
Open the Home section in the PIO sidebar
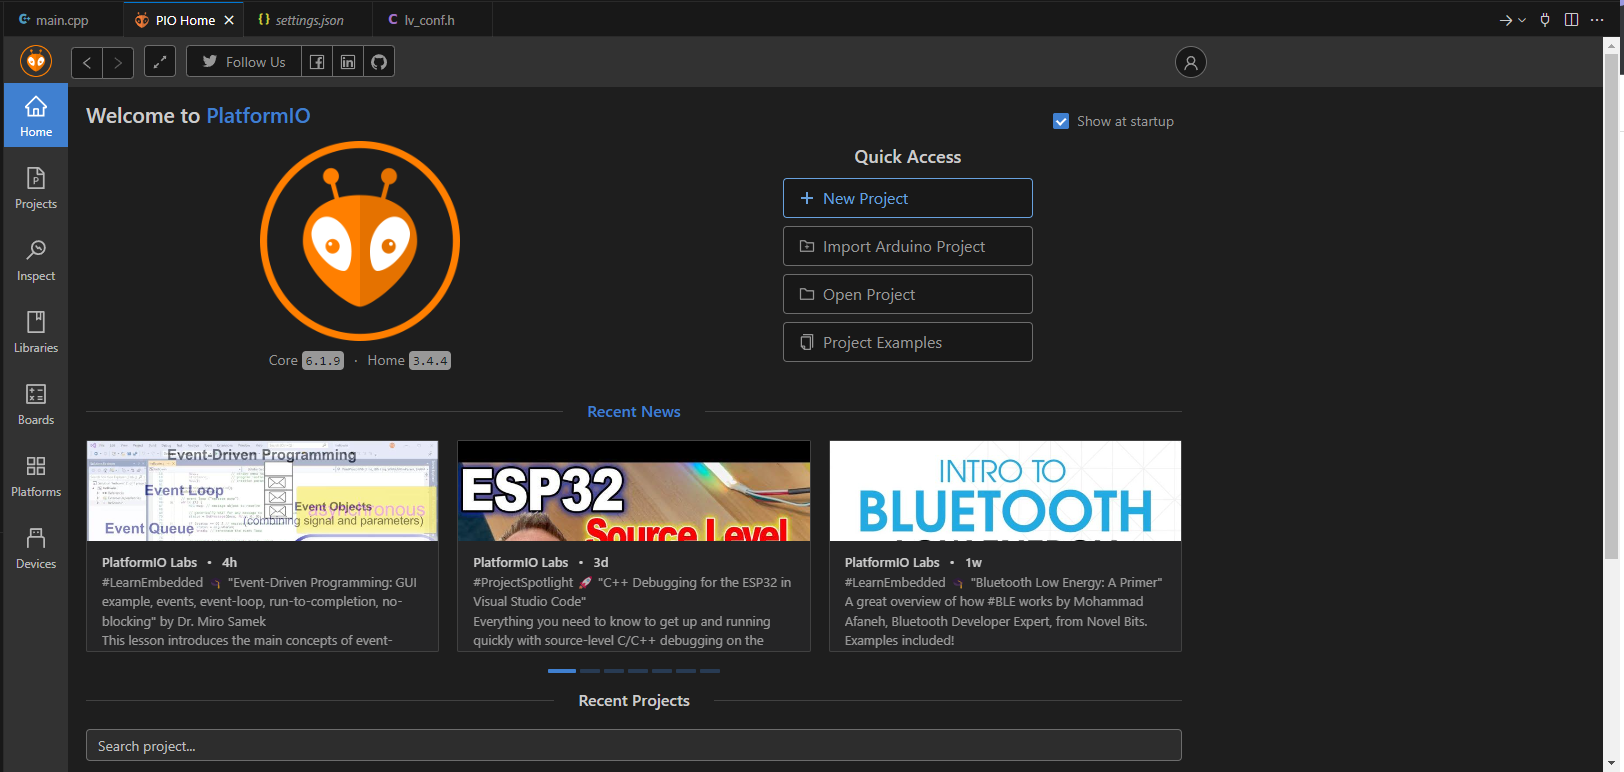coord(36,115)
